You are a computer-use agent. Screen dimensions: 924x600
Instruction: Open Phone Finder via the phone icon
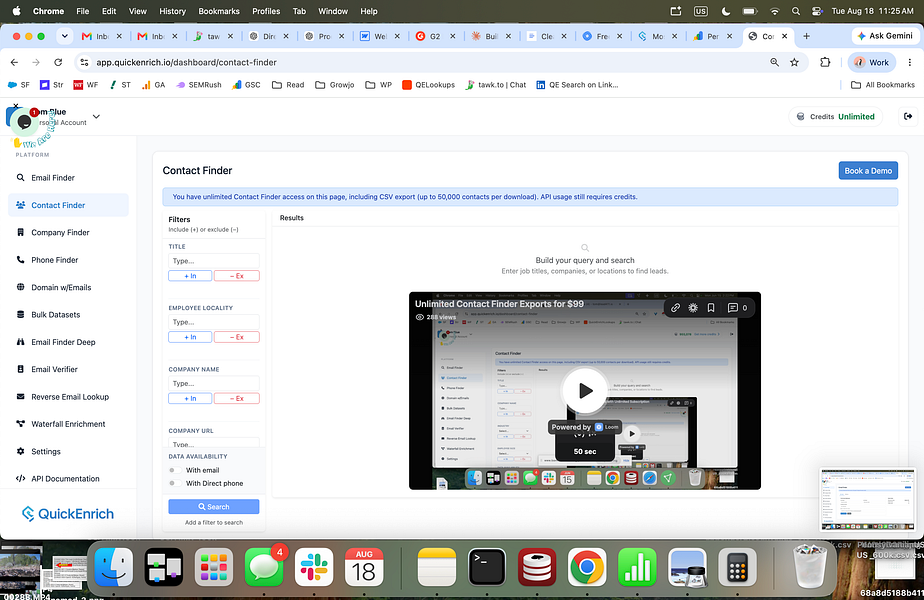(21, 259)
